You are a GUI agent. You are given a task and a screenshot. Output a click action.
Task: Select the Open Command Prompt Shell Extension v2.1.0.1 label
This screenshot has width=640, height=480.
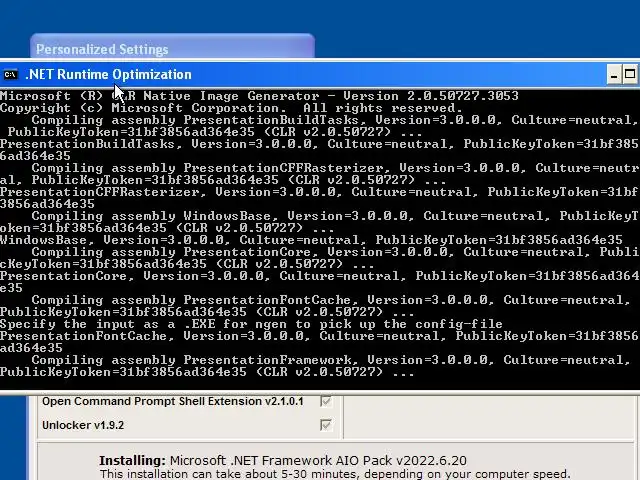pos(173,401)
